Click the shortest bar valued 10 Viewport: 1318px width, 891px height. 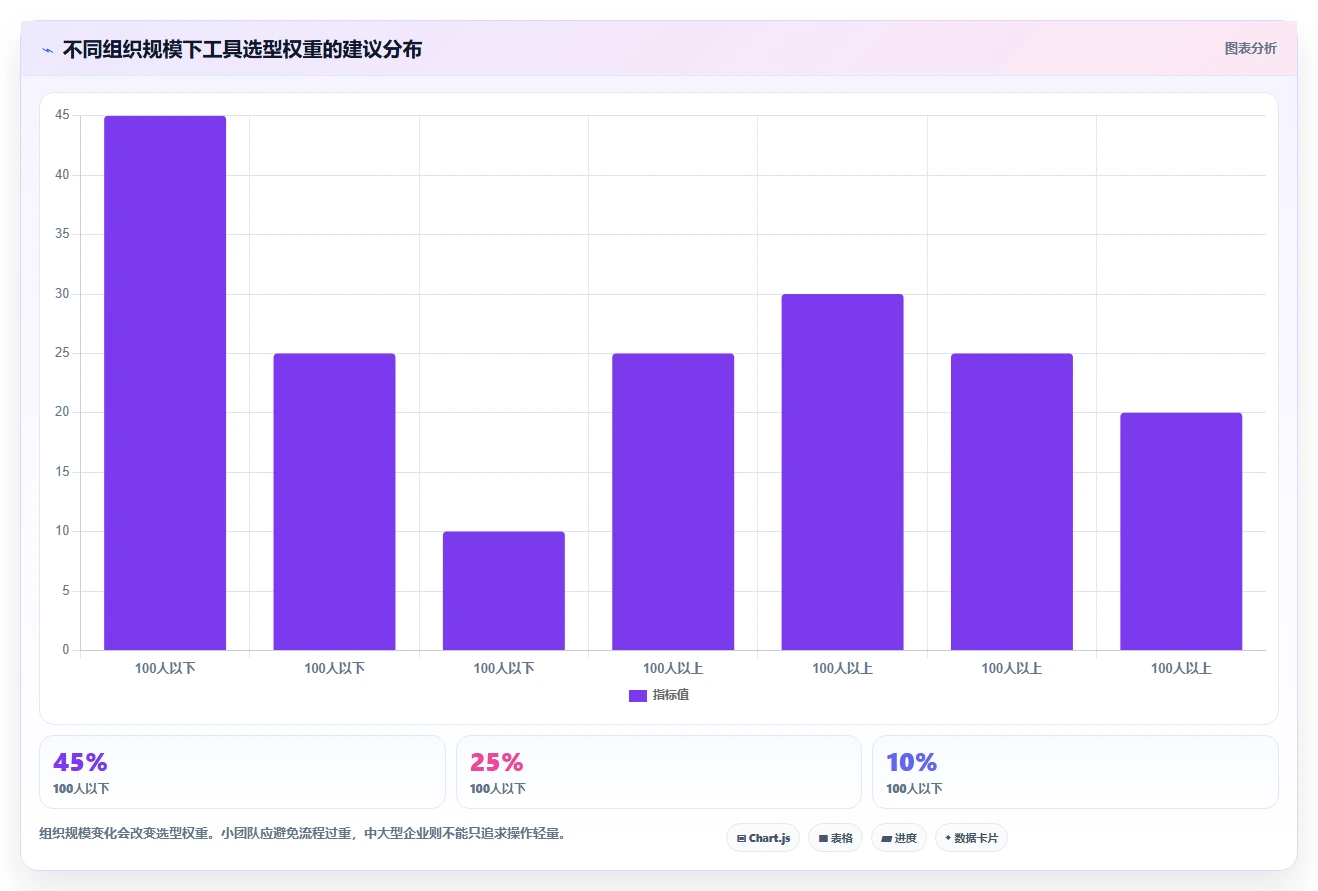[504, 591]
